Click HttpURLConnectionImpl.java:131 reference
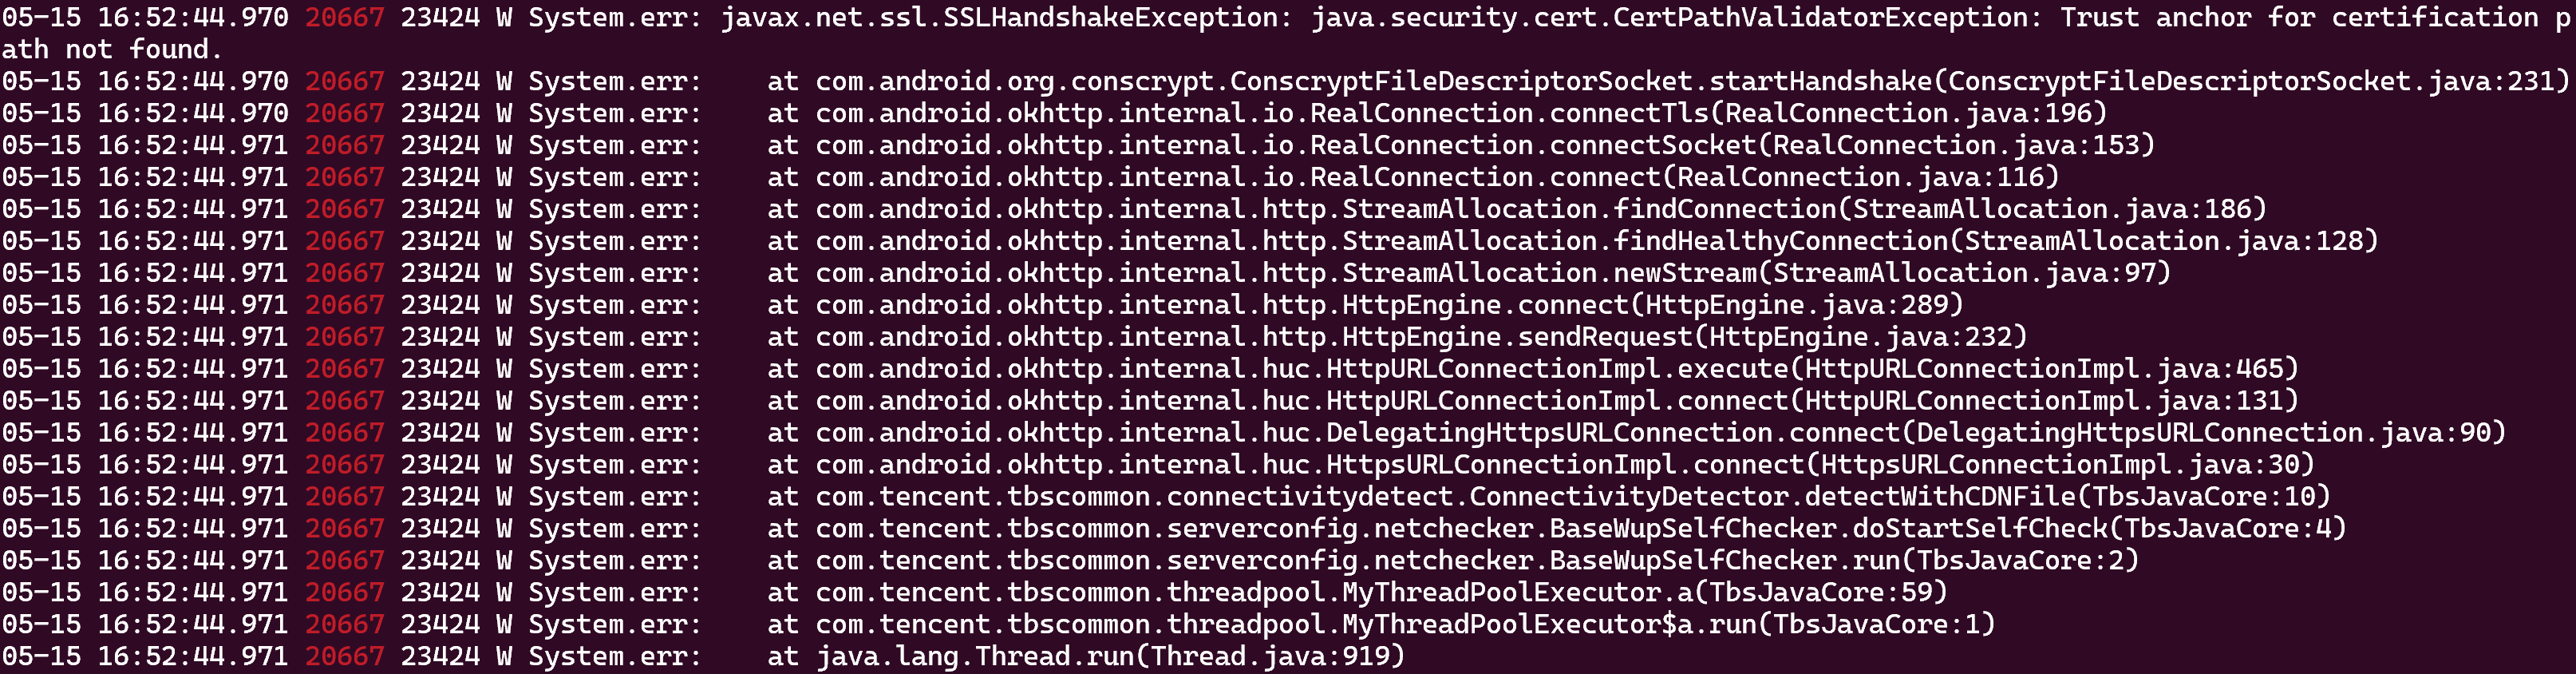Image resolution: width=2576 pixels, height=674 pixels. pos(2043,401)
